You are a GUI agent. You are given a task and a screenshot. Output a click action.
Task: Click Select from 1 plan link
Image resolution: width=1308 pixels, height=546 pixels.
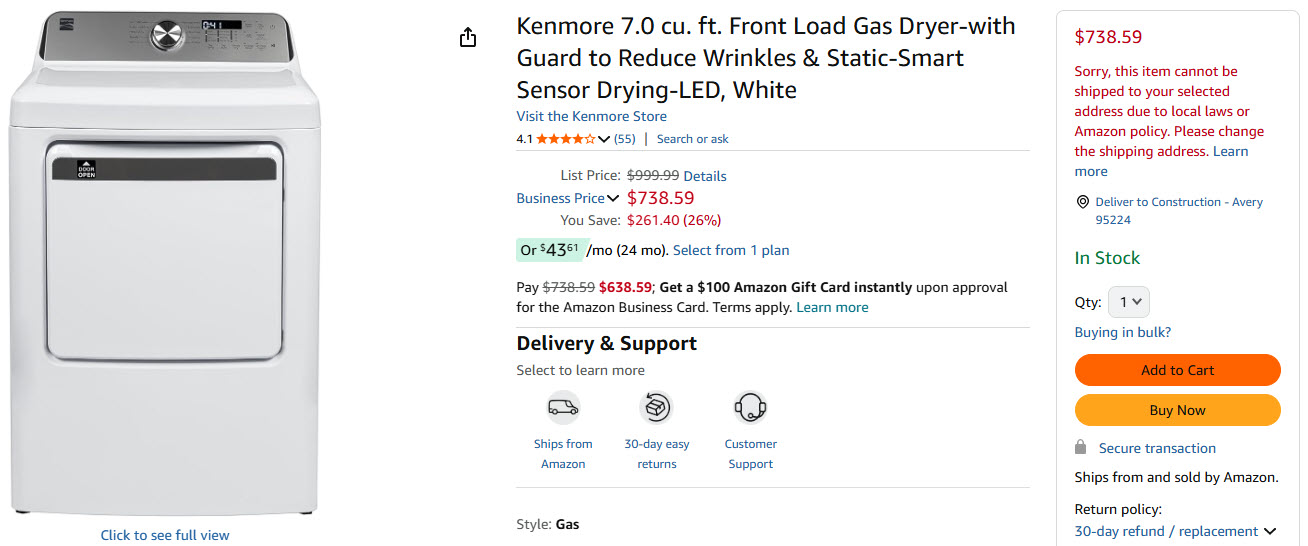(731, 250)
